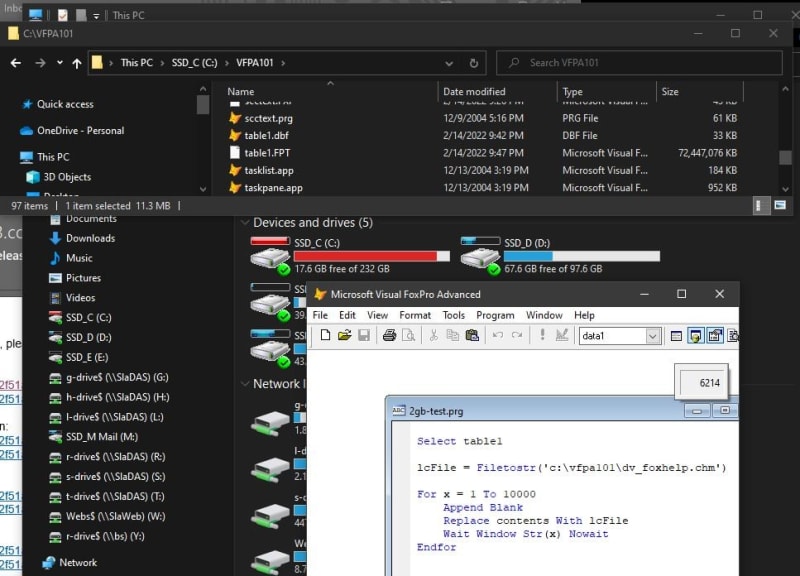800x576 pixels.
Task: Click the blue SSD_D (D:) usage bar
Action: pyautogui.click(x=582, y=256)
